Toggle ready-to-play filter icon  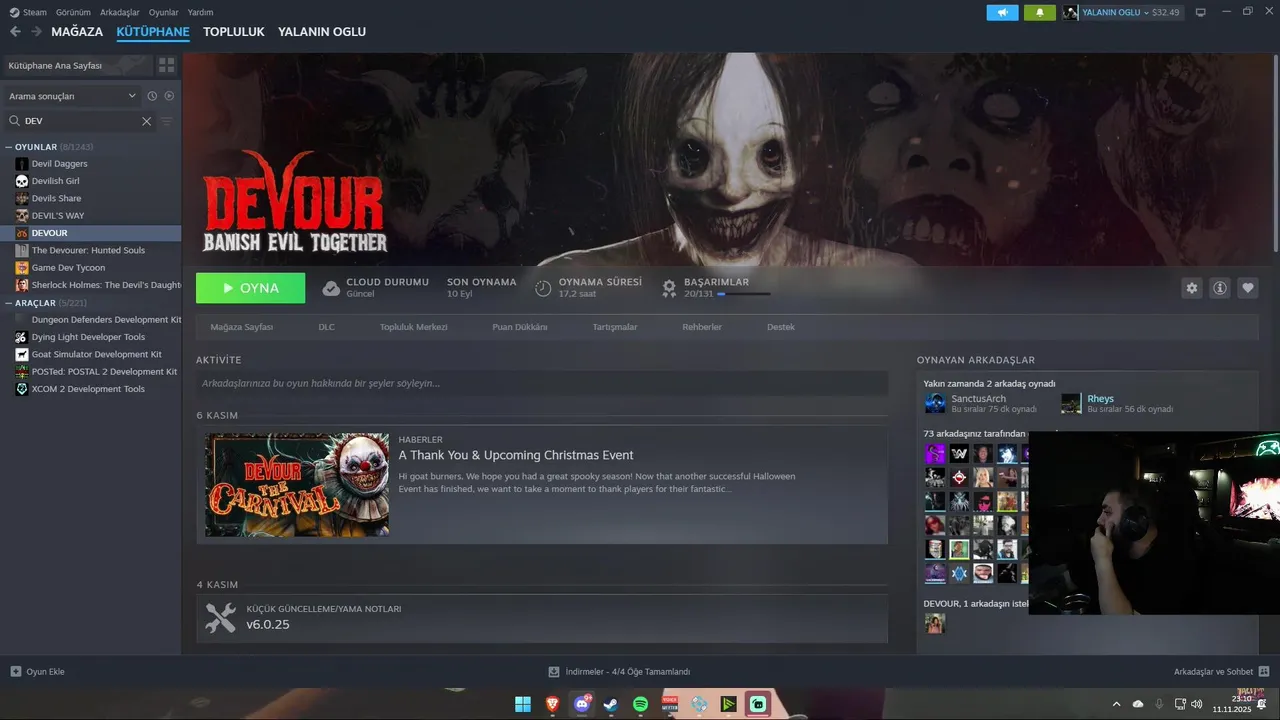(169, 96)
